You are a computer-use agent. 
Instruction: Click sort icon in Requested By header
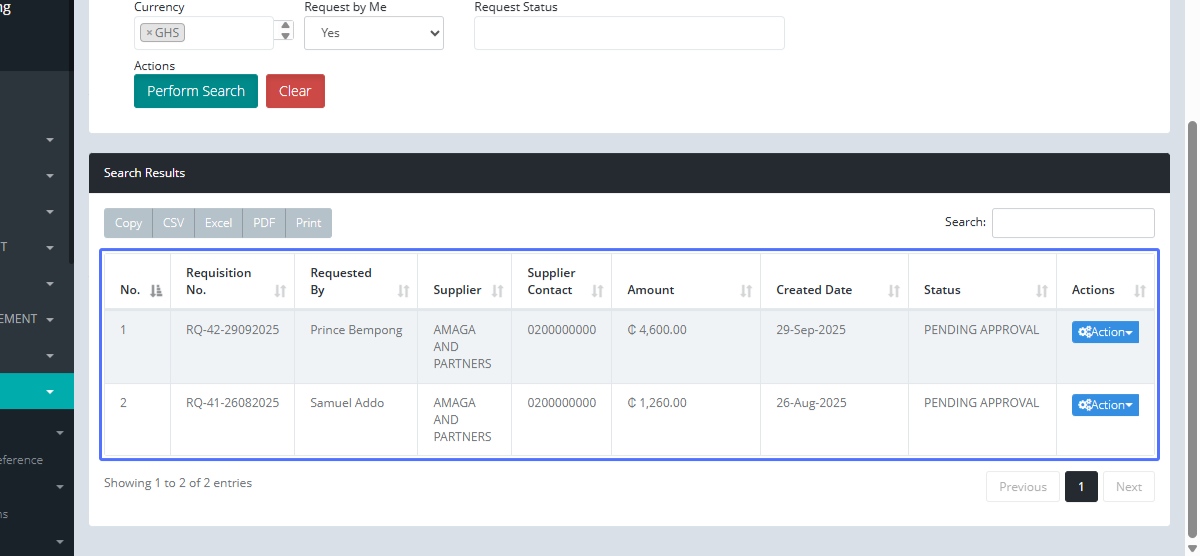coord(403,291)
